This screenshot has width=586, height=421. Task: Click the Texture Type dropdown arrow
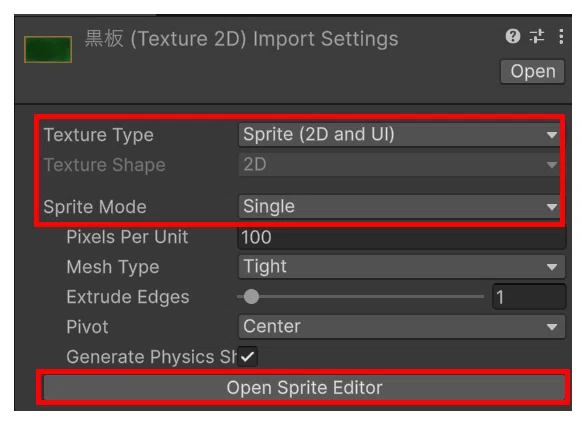click(x=552, y=135)
